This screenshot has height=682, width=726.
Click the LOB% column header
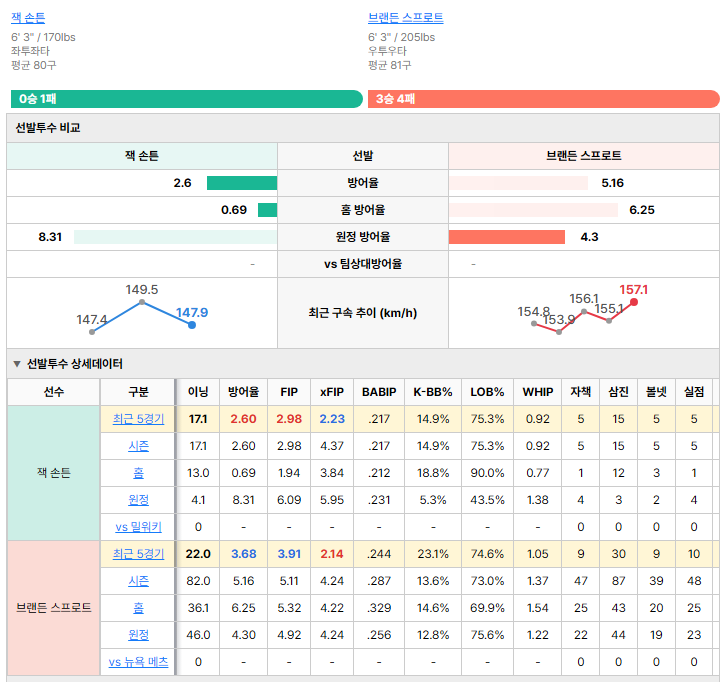tap(488, 392)
